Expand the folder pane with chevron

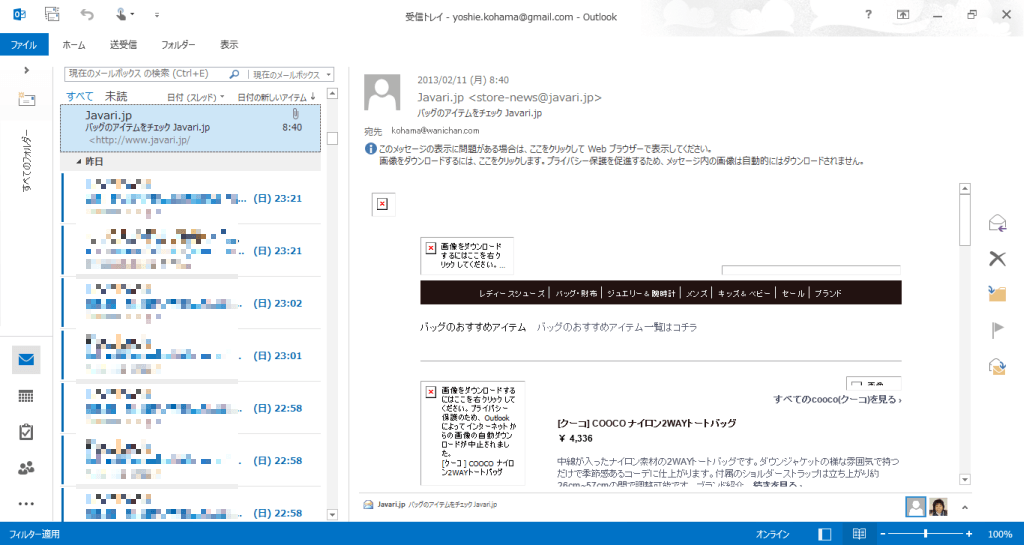click(26, 70)
